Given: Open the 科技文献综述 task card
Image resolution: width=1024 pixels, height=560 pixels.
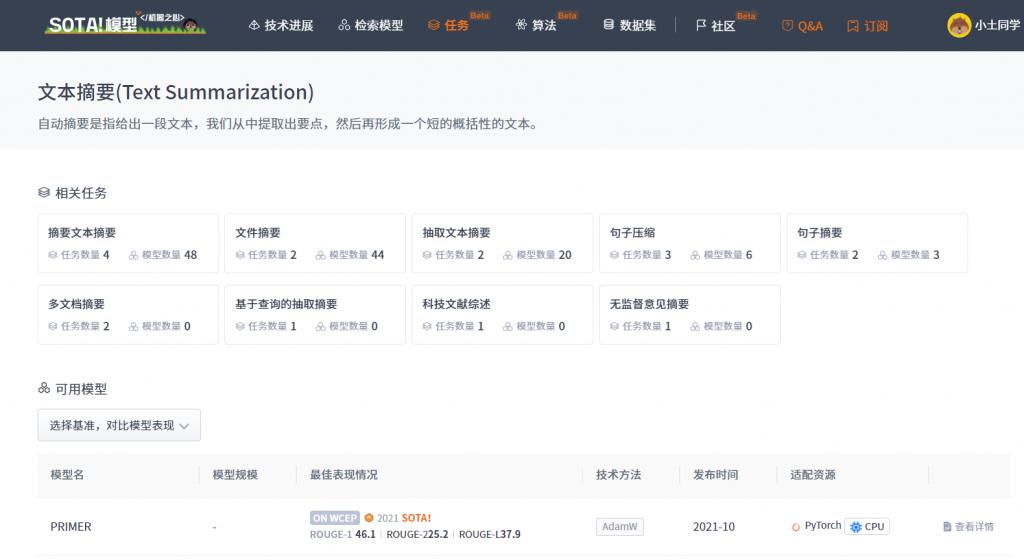Looking at the screenshot, I should pos(502,315).
